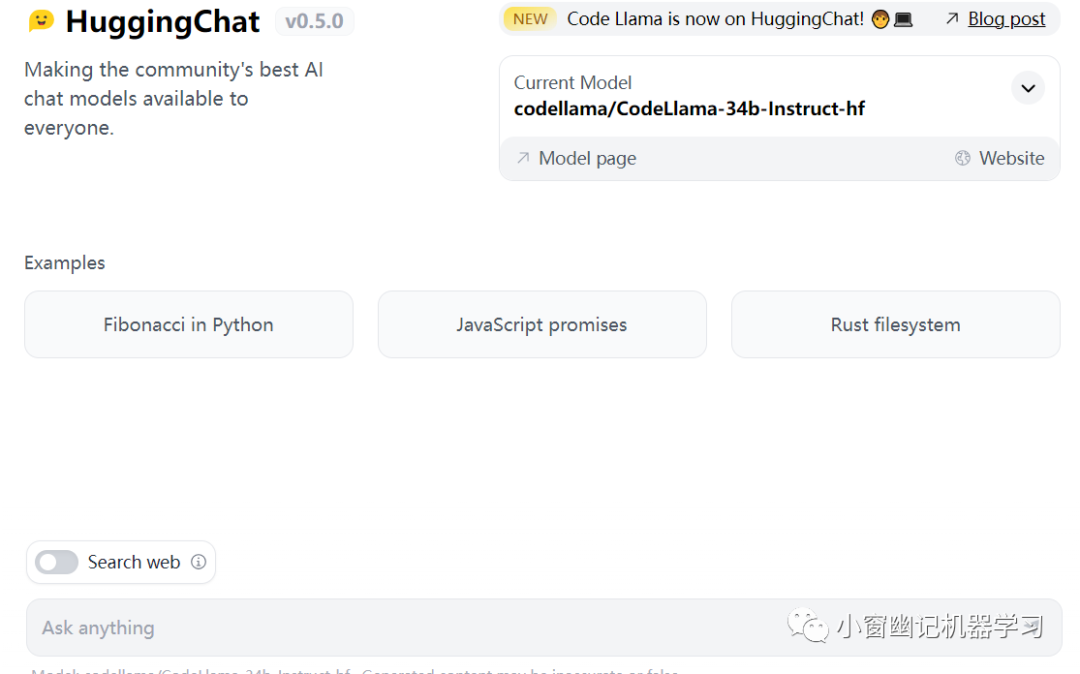Click the HuggingChat smiley logo icon
Viewport: 1080px width, 674px height.
pos(41,21)
